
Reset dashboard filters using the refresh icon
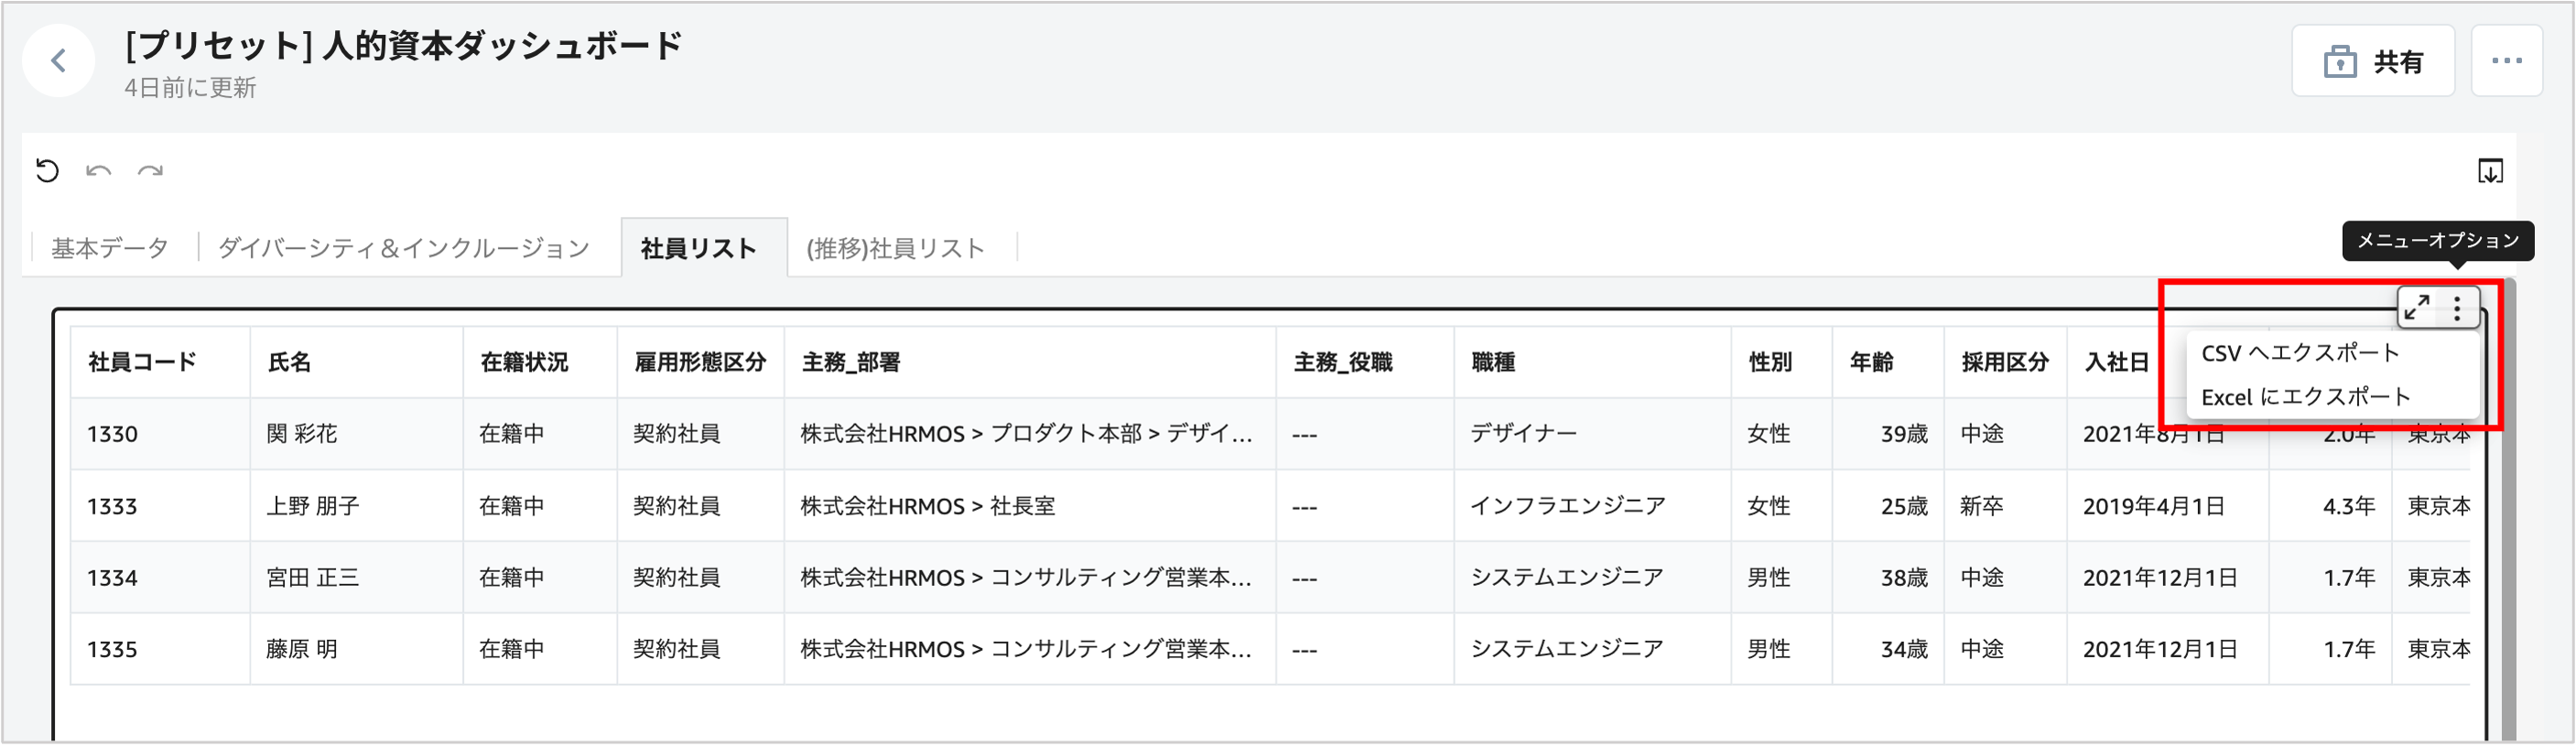(47, 171)
